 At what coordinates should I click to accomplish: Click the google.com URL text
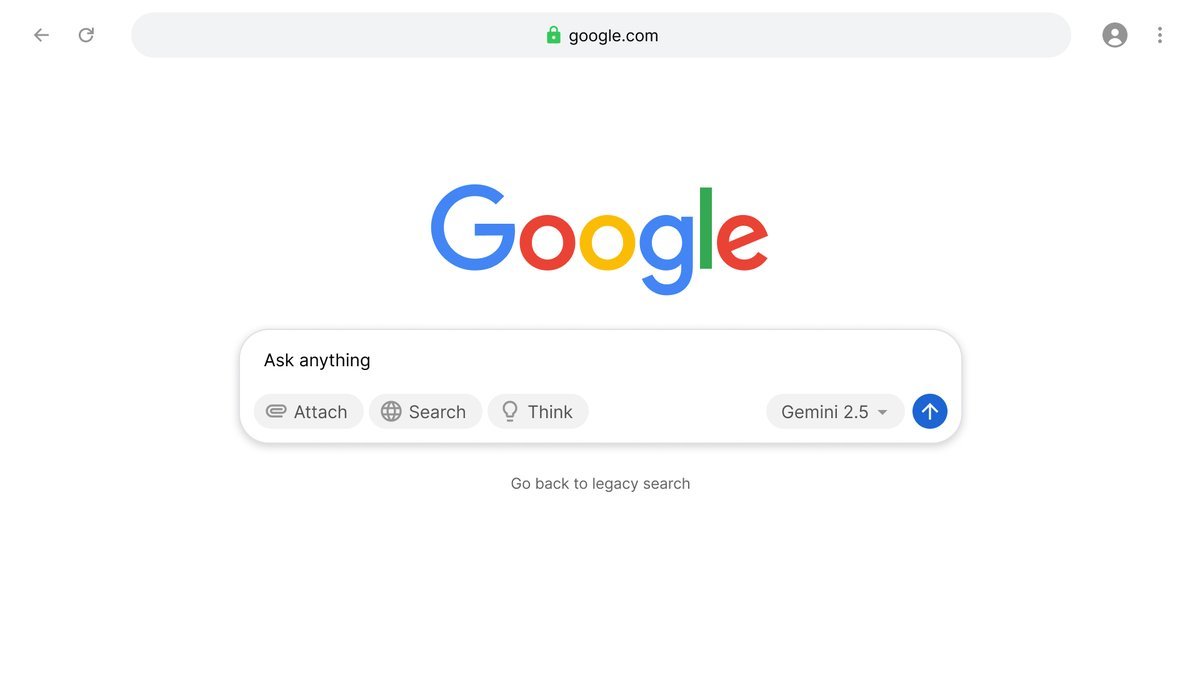613,36
